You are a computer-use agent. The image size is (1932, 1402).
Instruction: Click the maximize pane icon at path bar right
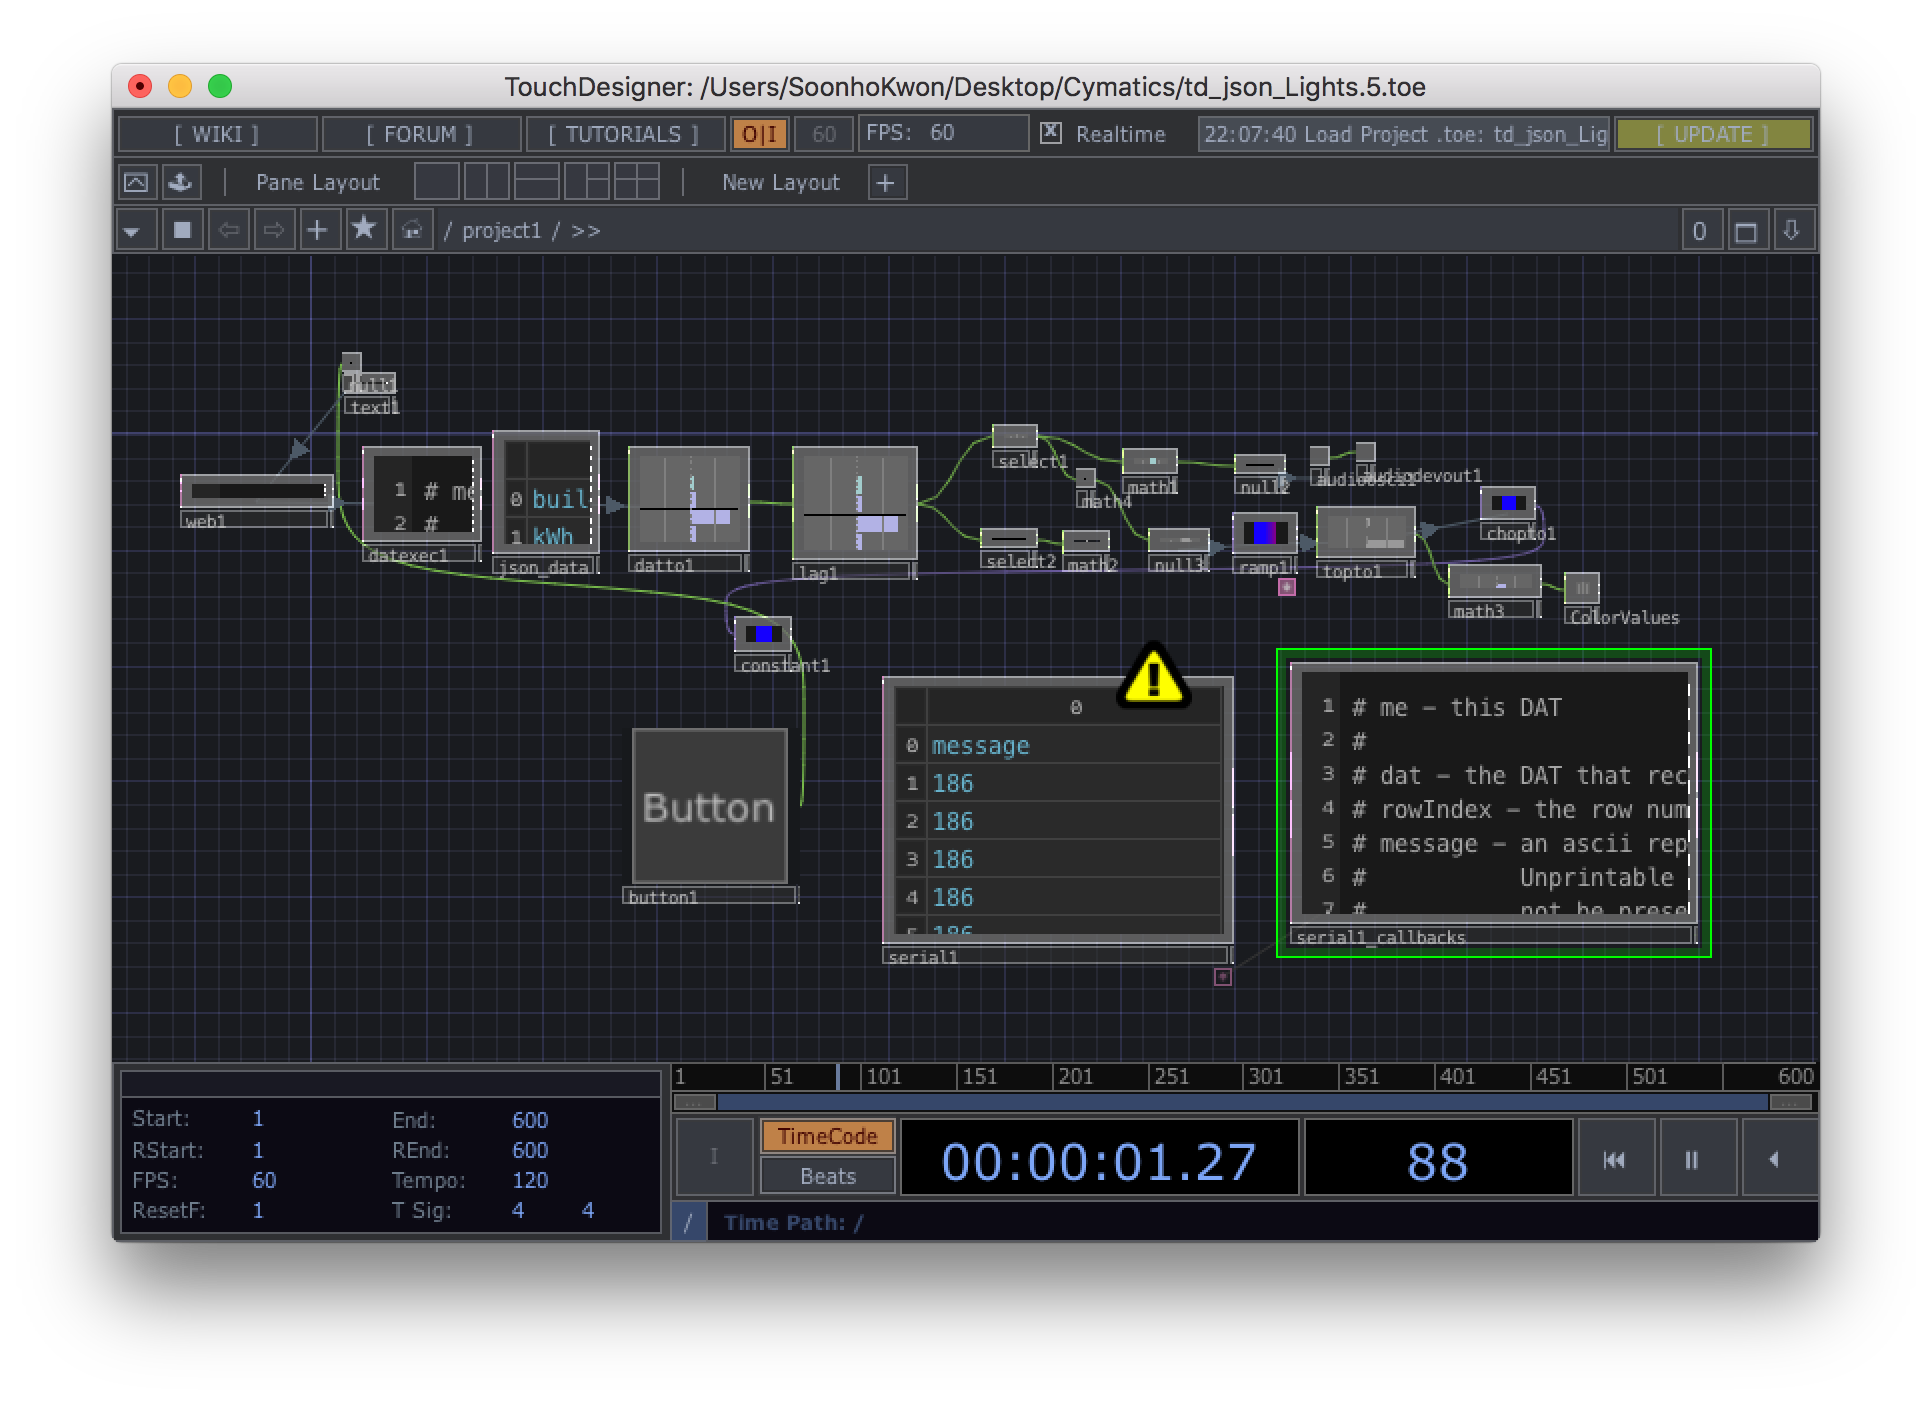1746,231
